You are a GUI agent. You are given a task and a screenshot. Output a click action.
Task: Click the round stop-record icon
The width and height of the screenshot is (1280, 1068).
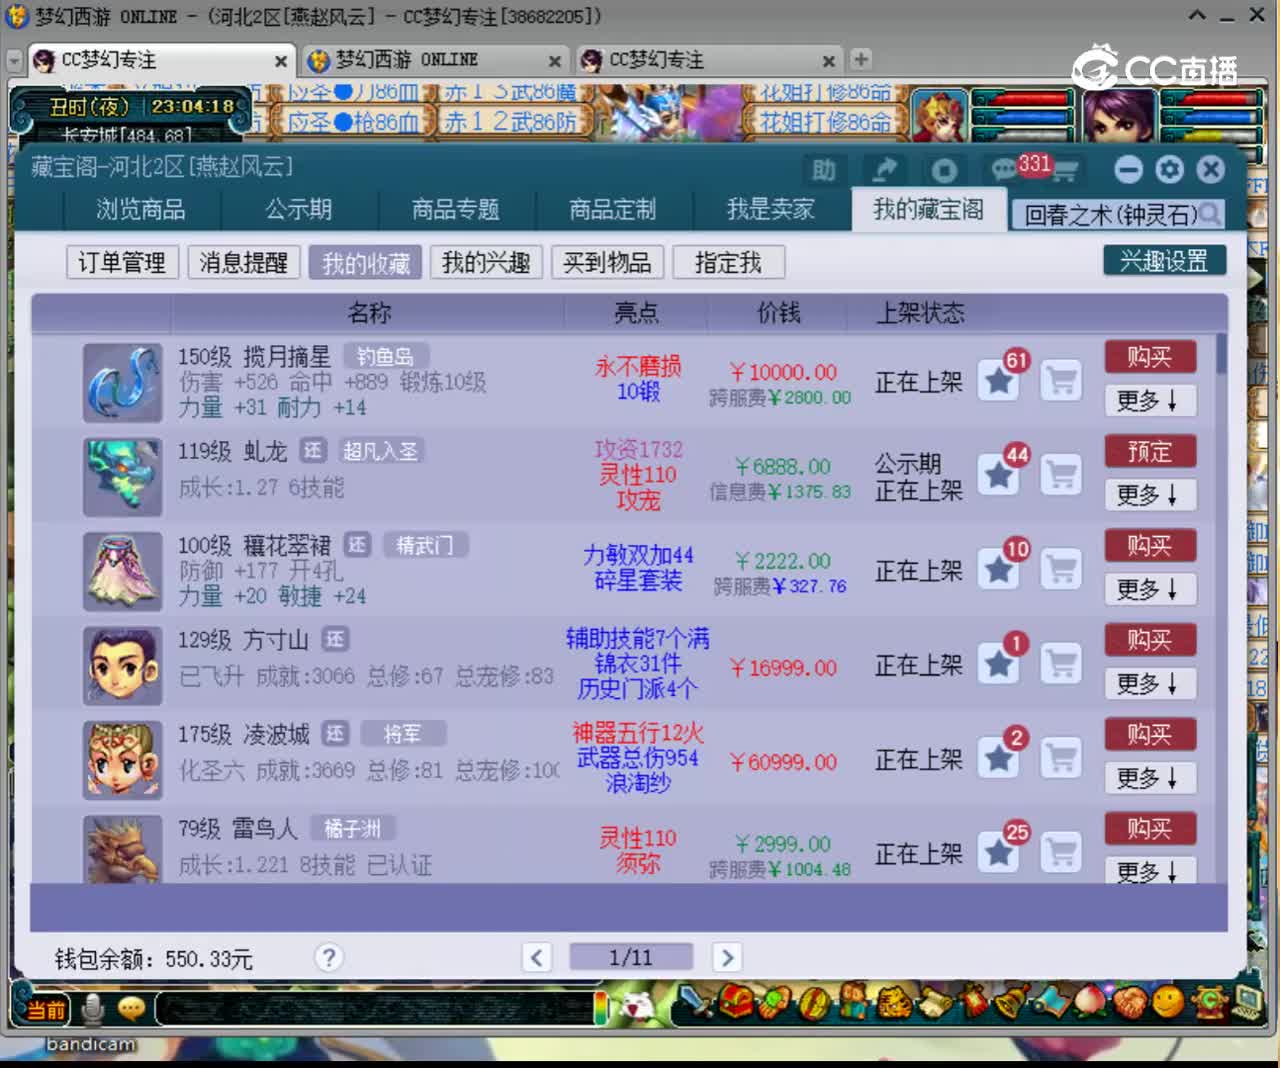pyautogui.click(x=944, y=170)
